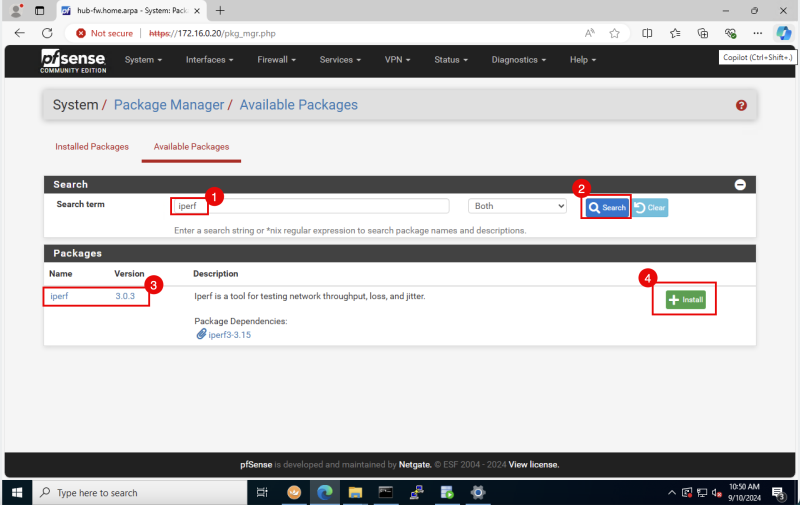The height and width of the screenshot is (505, 800).
Task: Open Copilot in Edge toolbar
Action: click(783, 33)
